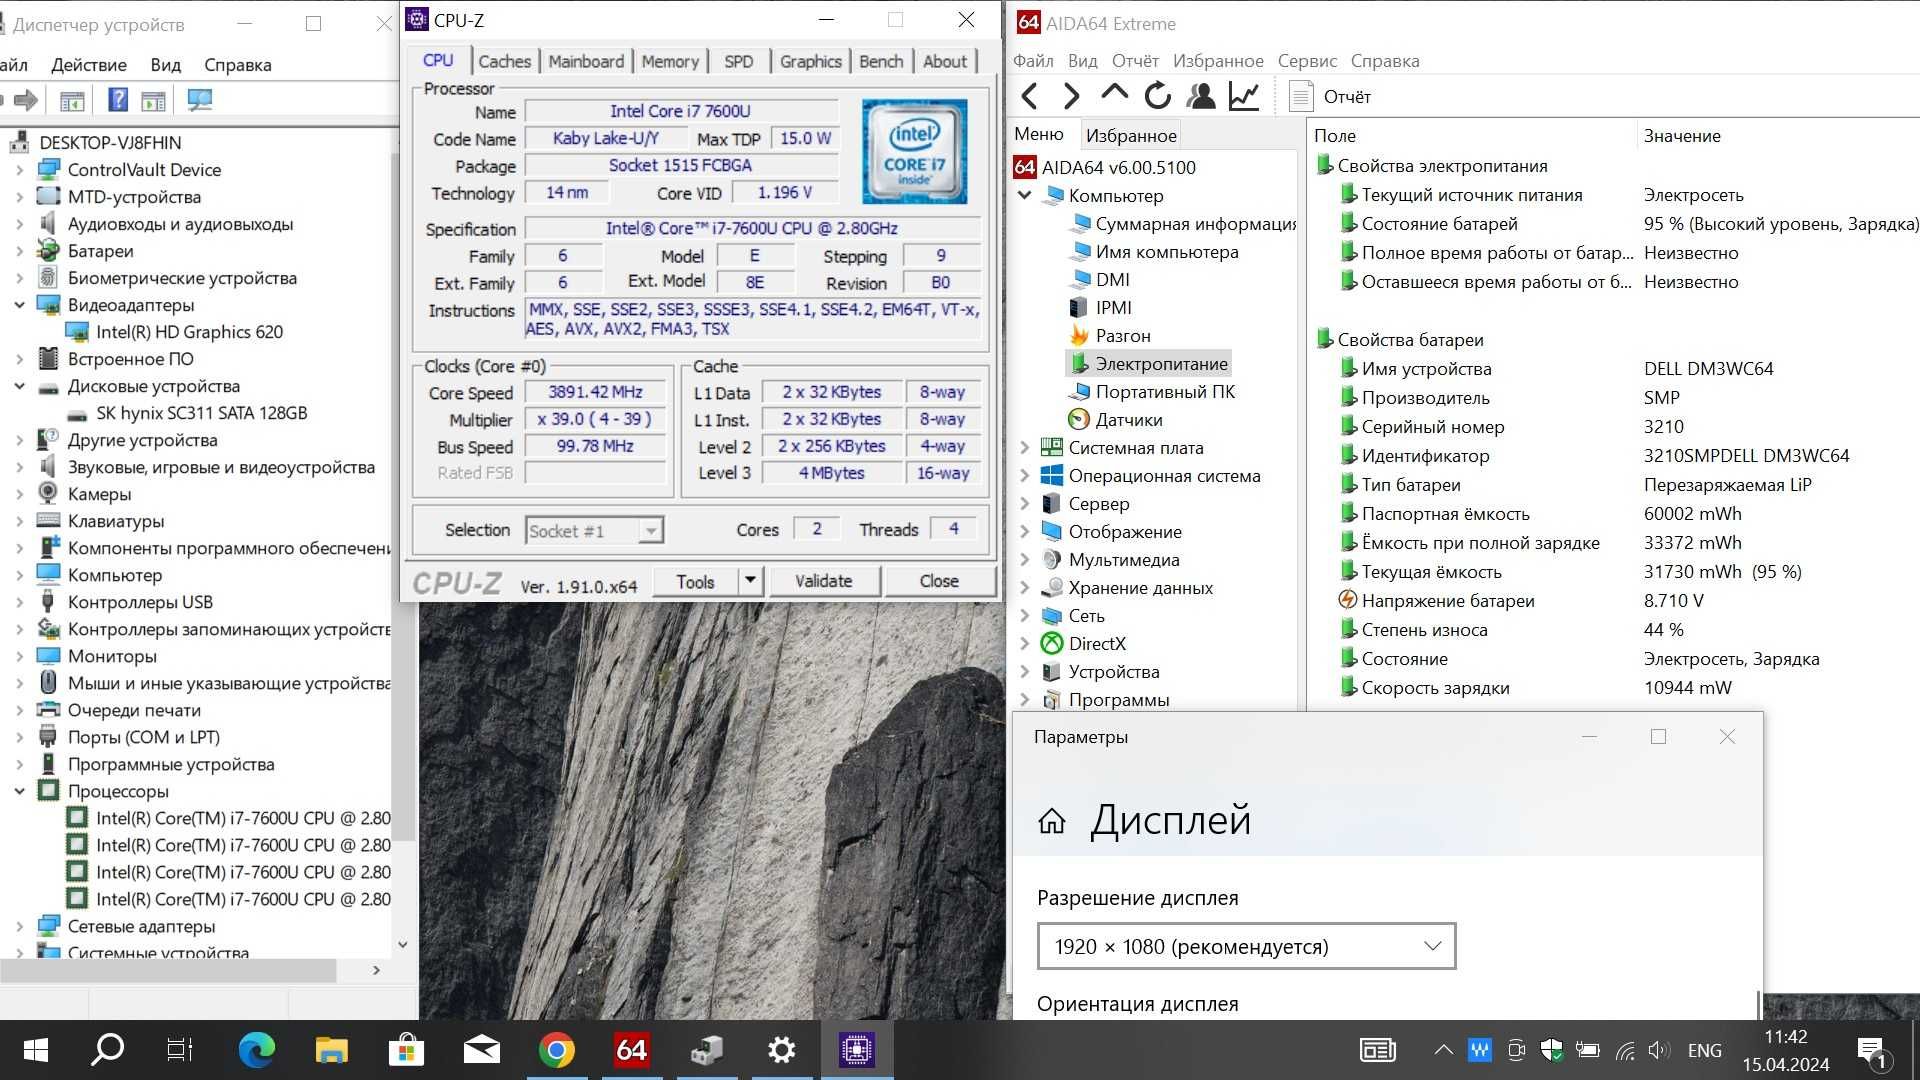Click AIDA64 forward navigation arrow
The height and width of the screenshot is (1080, 1920).
coord(1071,96)
